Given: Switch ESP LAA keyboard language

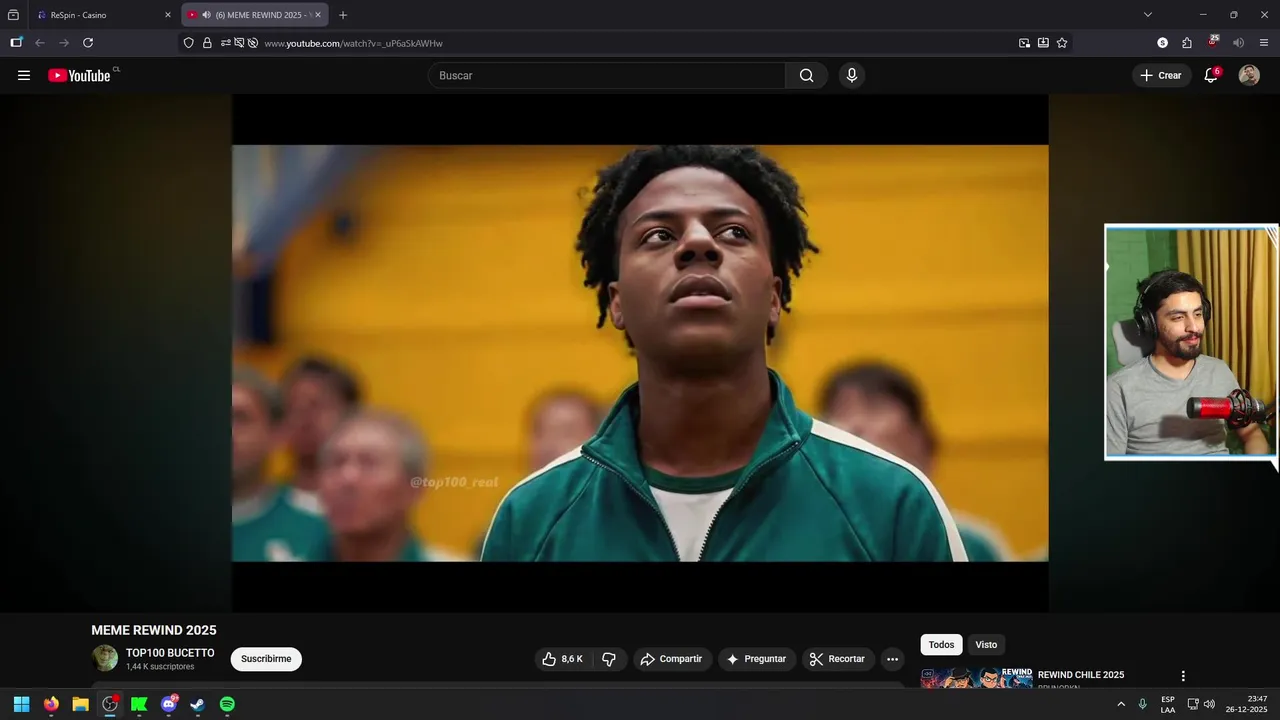Looking at the screenshot, I should click(1168, 704).
